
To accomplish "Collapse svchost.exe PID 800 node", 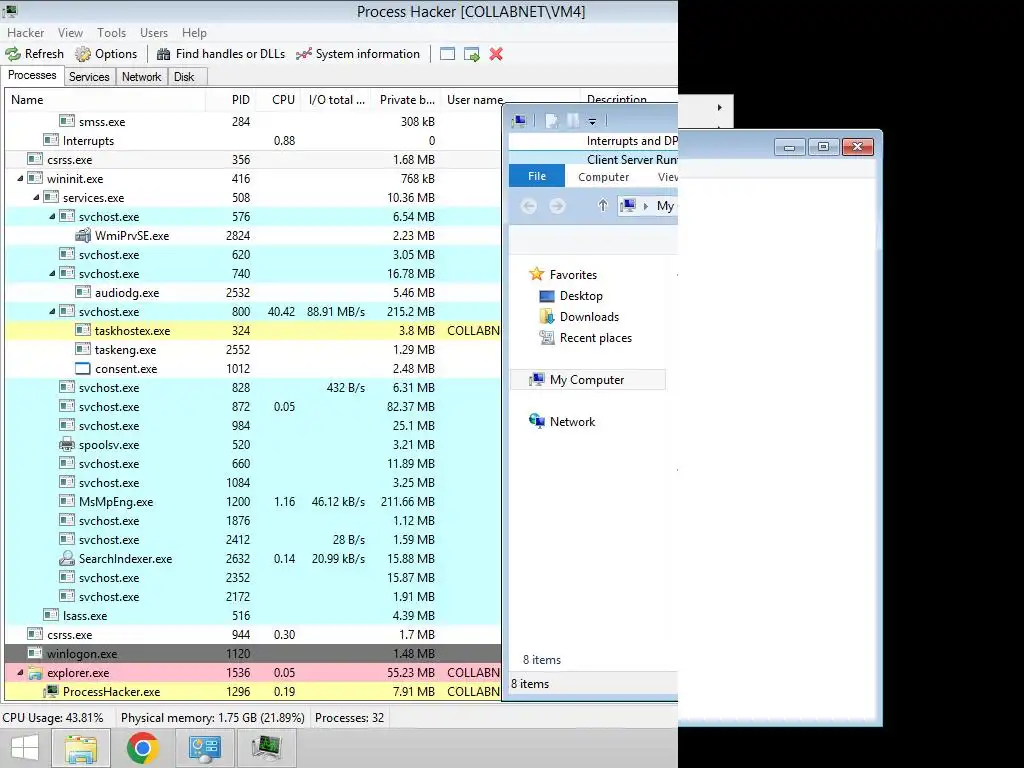I will pos(52,312).
